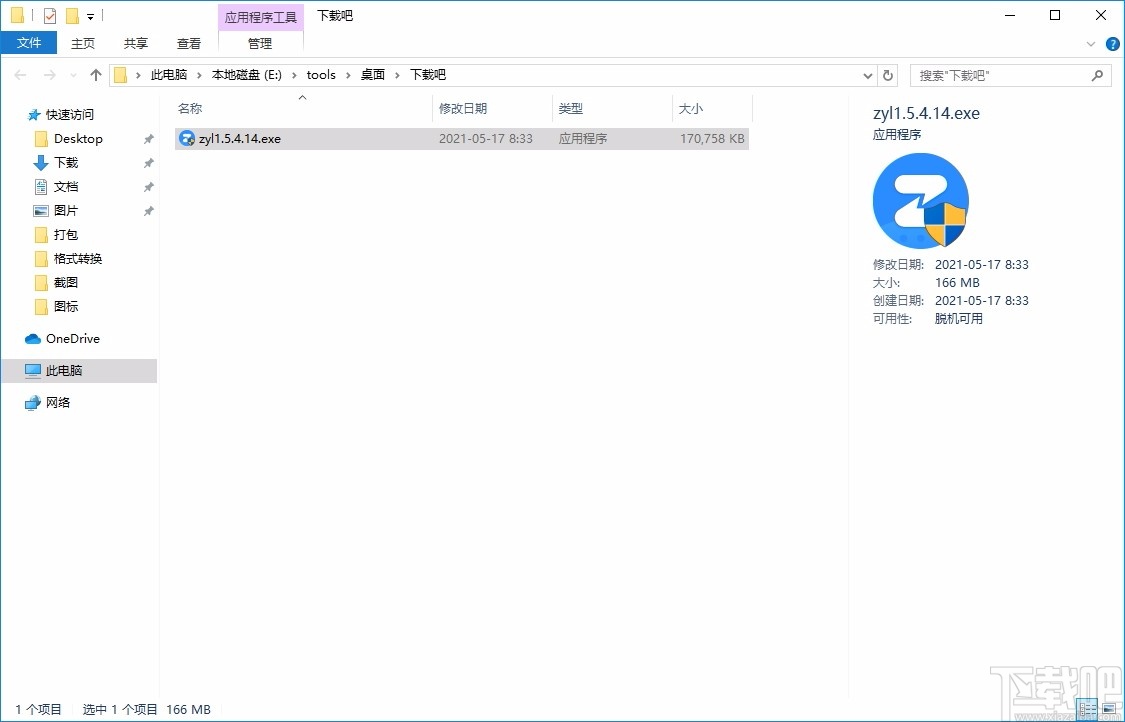Select zyl1.5.4.14.exe by its application icon
This screenshot has width=1125, height=722.
point(187,138)
